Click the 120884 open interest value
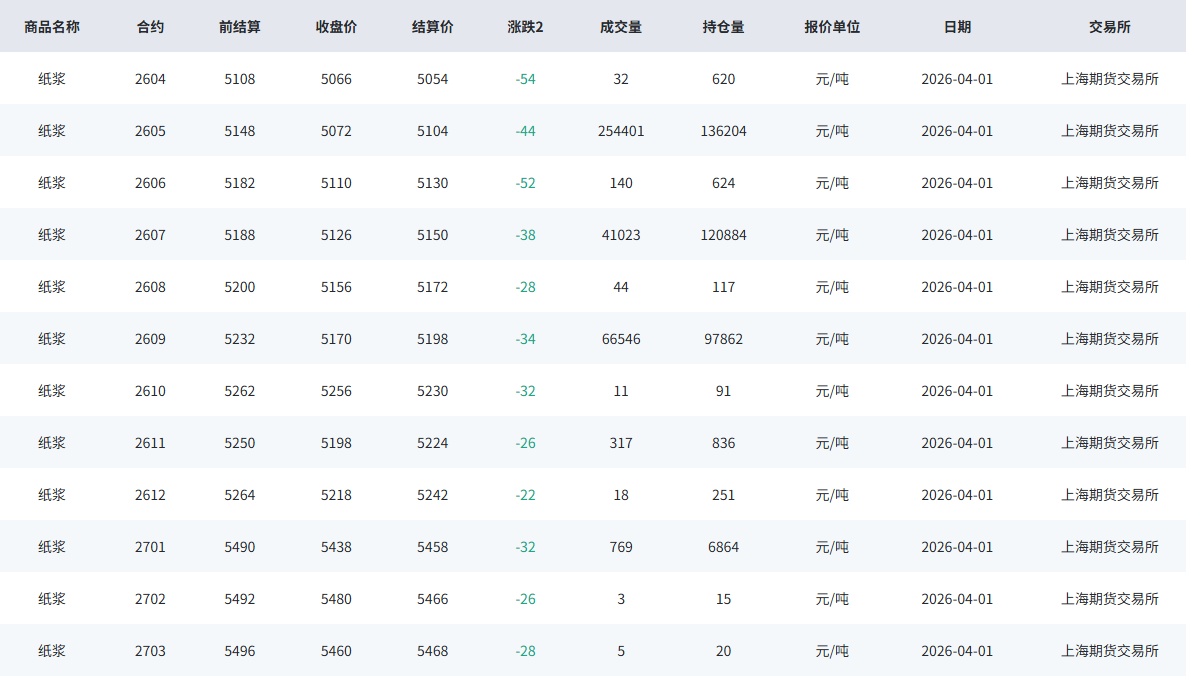The width and height of the screenshot is (1186, 676). tap(723, 235)
